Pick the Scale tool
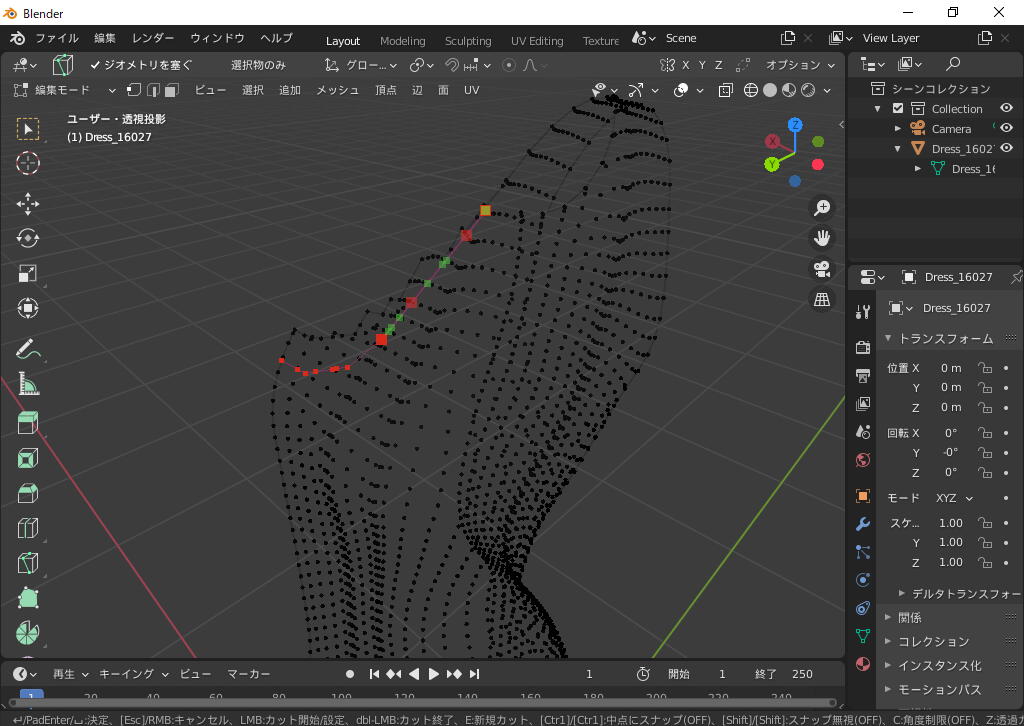This screenshot has width=1024, height=726. click(x=27, y=273)
